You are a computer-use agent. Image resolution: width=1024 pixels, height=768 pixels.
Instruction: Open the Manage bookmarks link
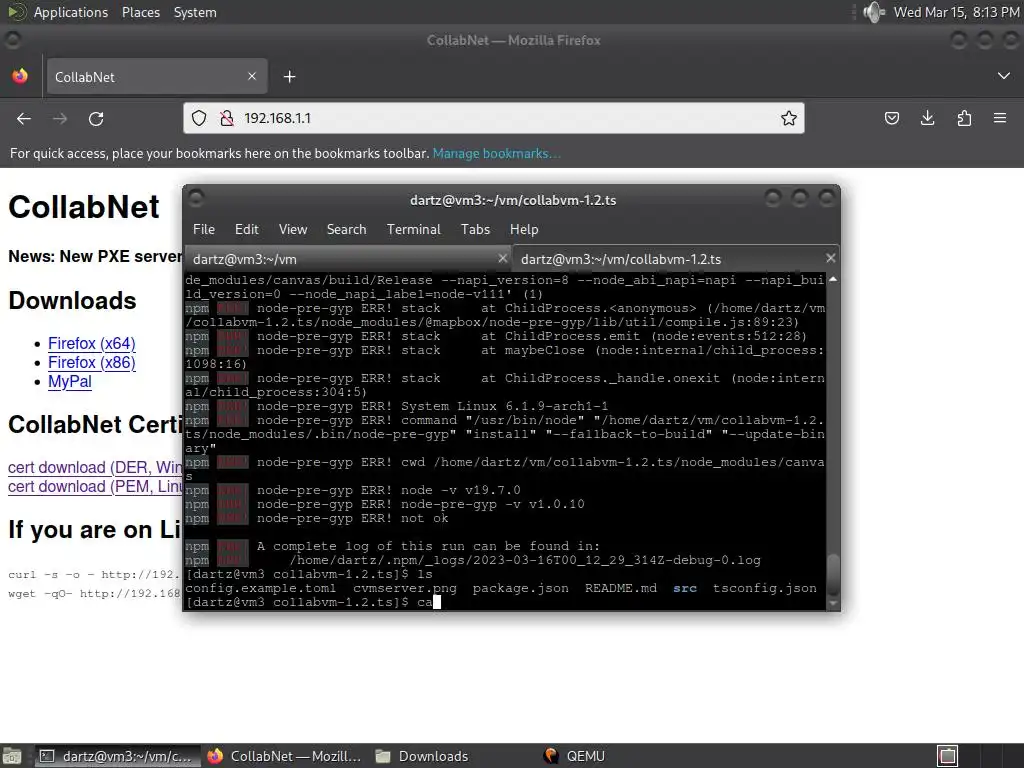pos(496,153)
